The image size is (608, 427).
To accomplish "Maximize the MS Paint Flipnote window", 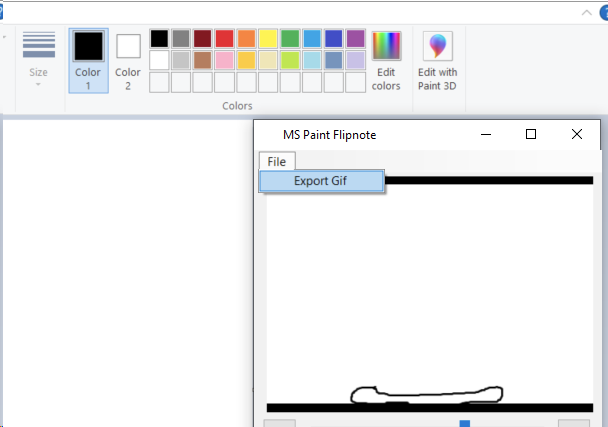I will click(531, 134).
